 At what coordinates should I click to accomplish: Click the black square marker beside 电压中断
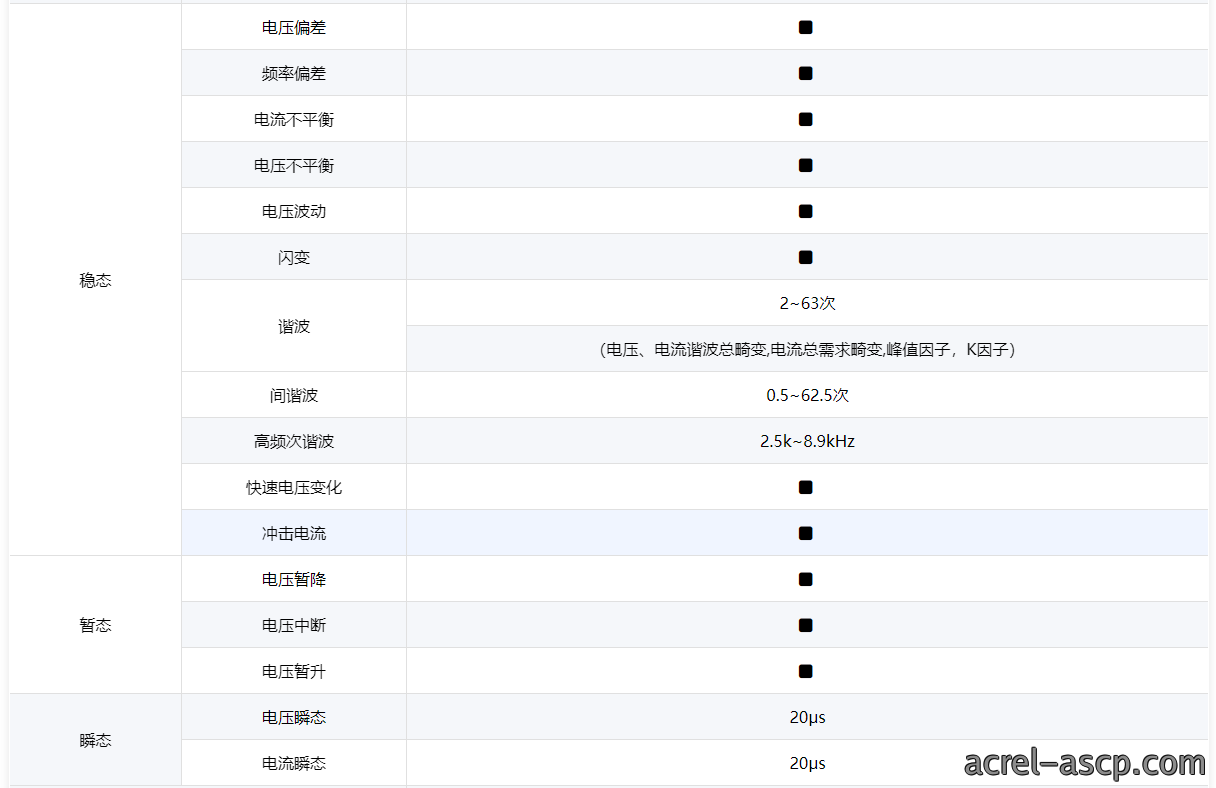[x=805, y=625]
